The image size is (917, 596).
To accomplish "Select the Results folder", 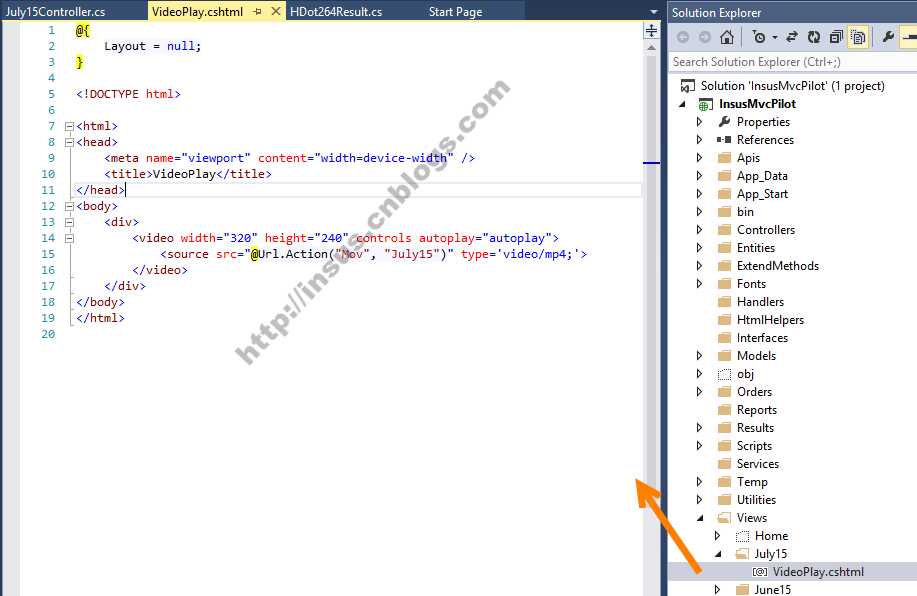I will [755, 428].
